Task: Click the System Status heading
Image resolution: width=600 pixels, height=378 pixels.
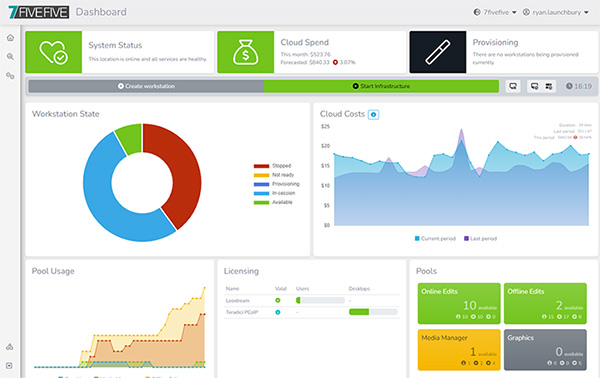Action: point(115,45)
